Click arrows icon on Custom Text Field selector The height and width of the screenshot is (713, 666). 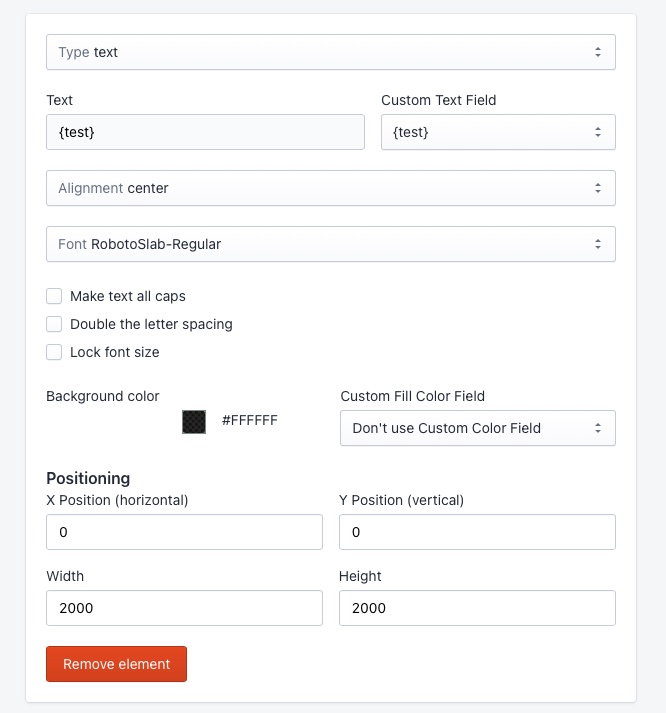click(597, 132)
